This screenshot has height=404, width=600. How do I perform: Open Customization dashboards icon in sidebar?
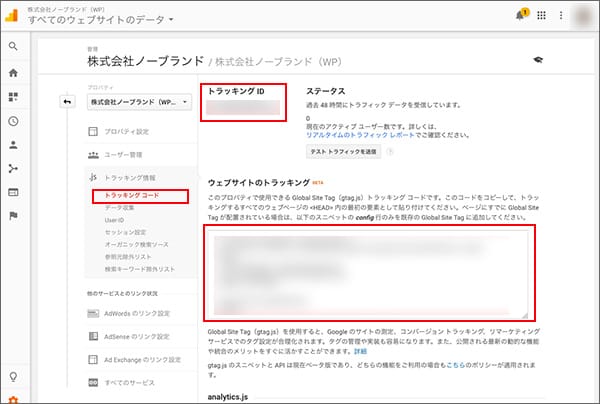point(13,97)
